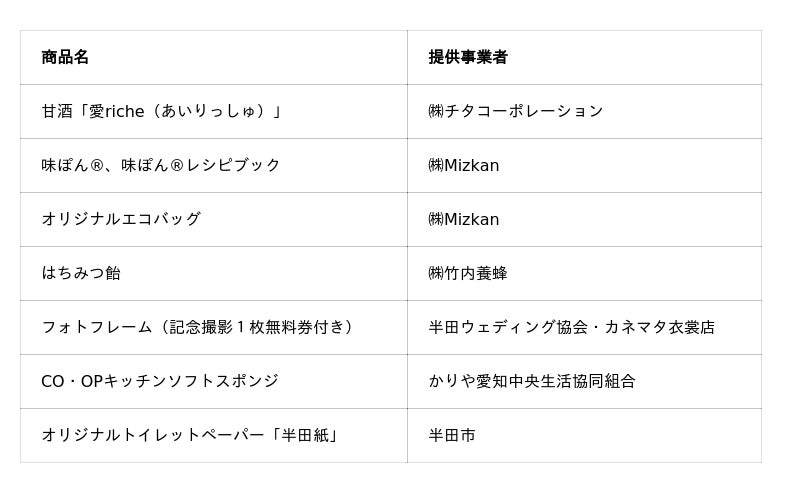The width and height of the screenshot is (800, 493).
Task: Click the 提供事業者 column header
Action: [467, 57]
